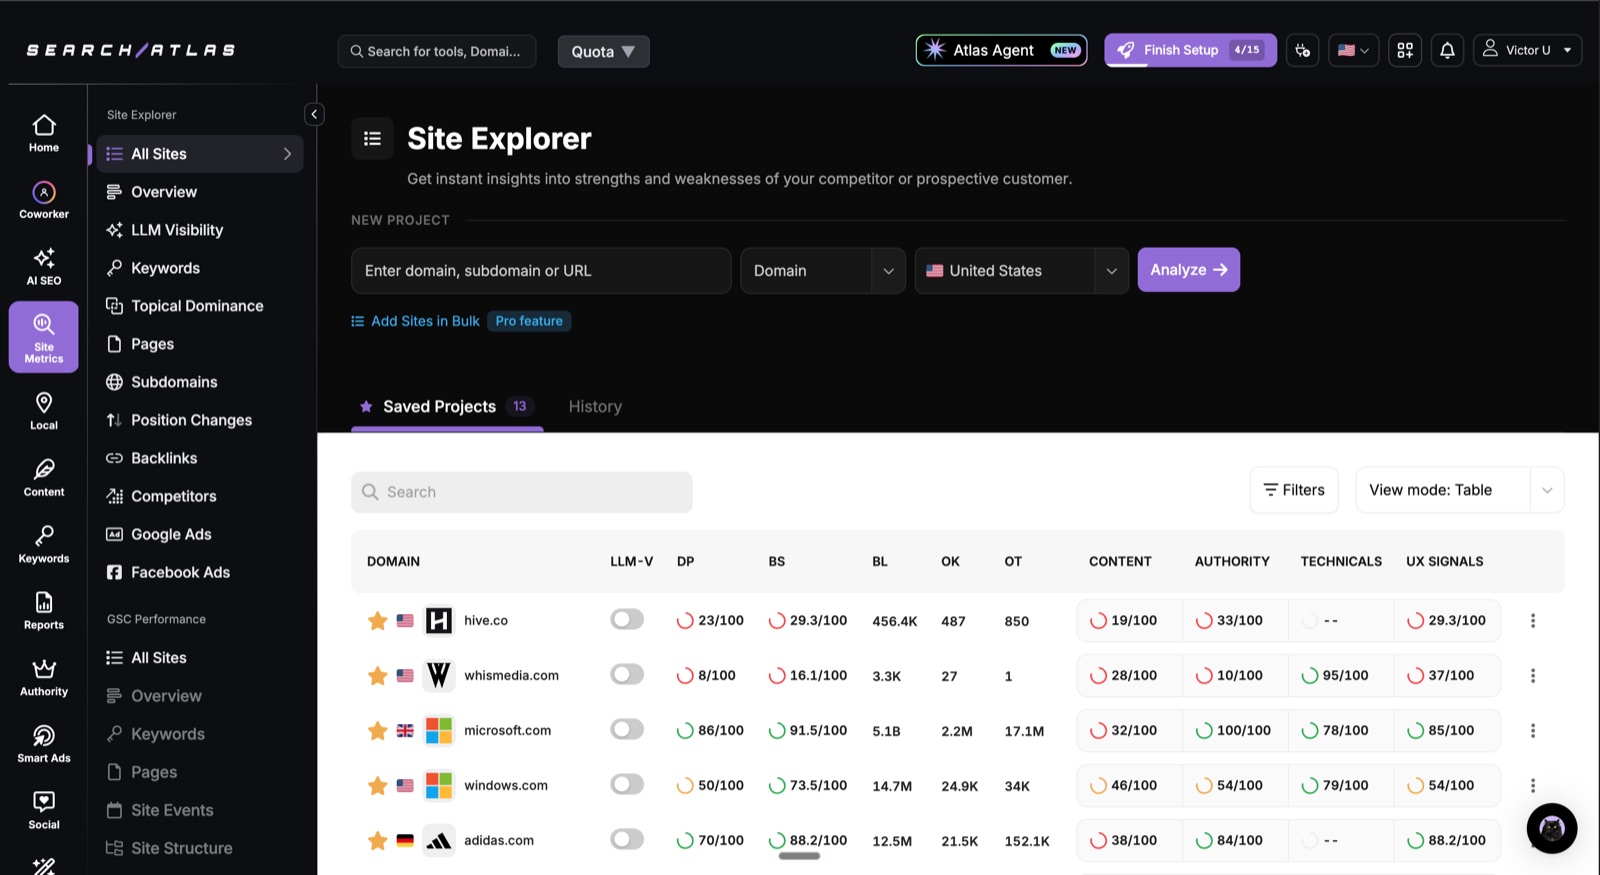
Task: Switch to the Saved Projects tab
Action: coord(447,407)
